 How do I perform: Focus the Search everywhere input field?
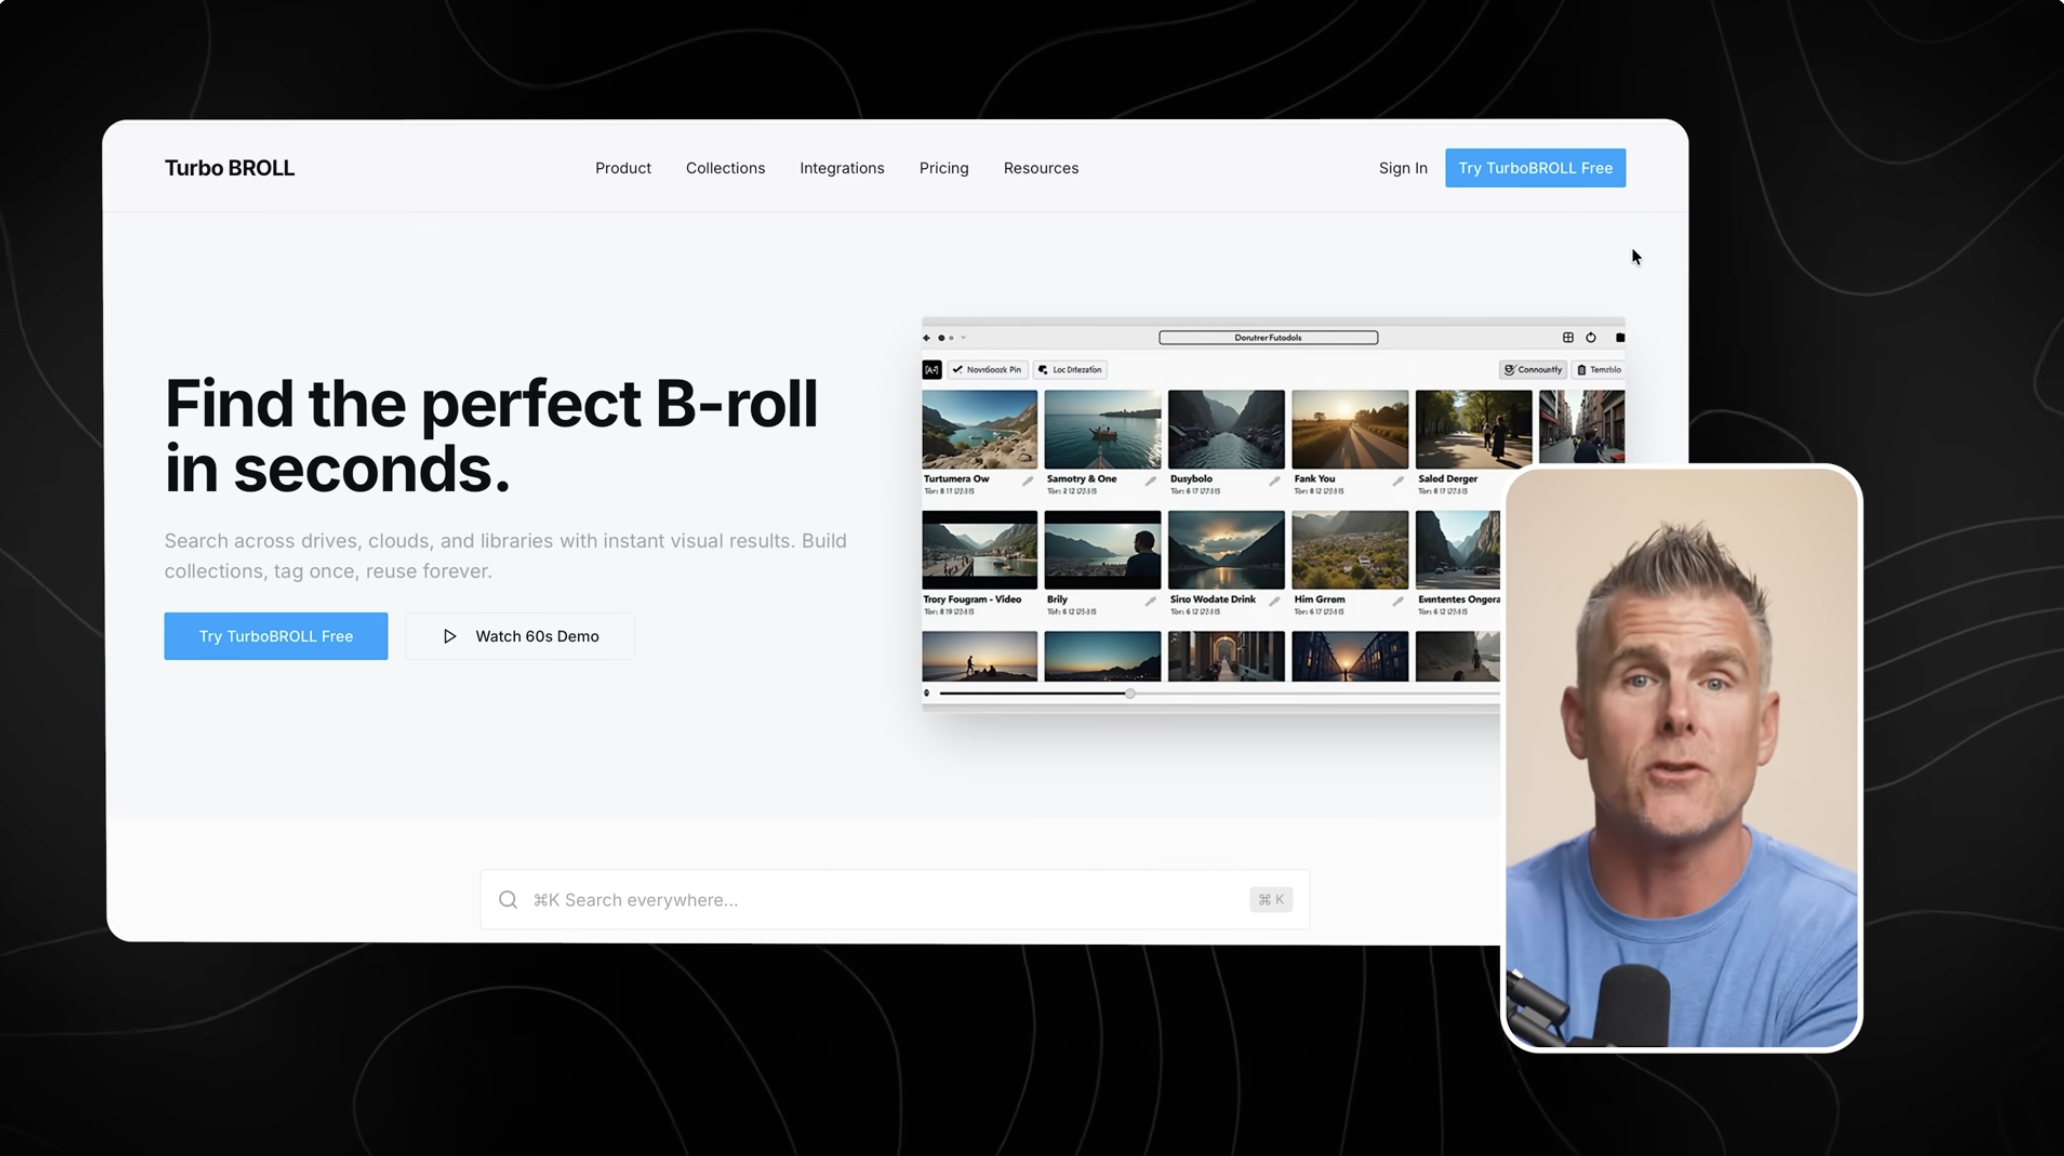pos(895,900)
